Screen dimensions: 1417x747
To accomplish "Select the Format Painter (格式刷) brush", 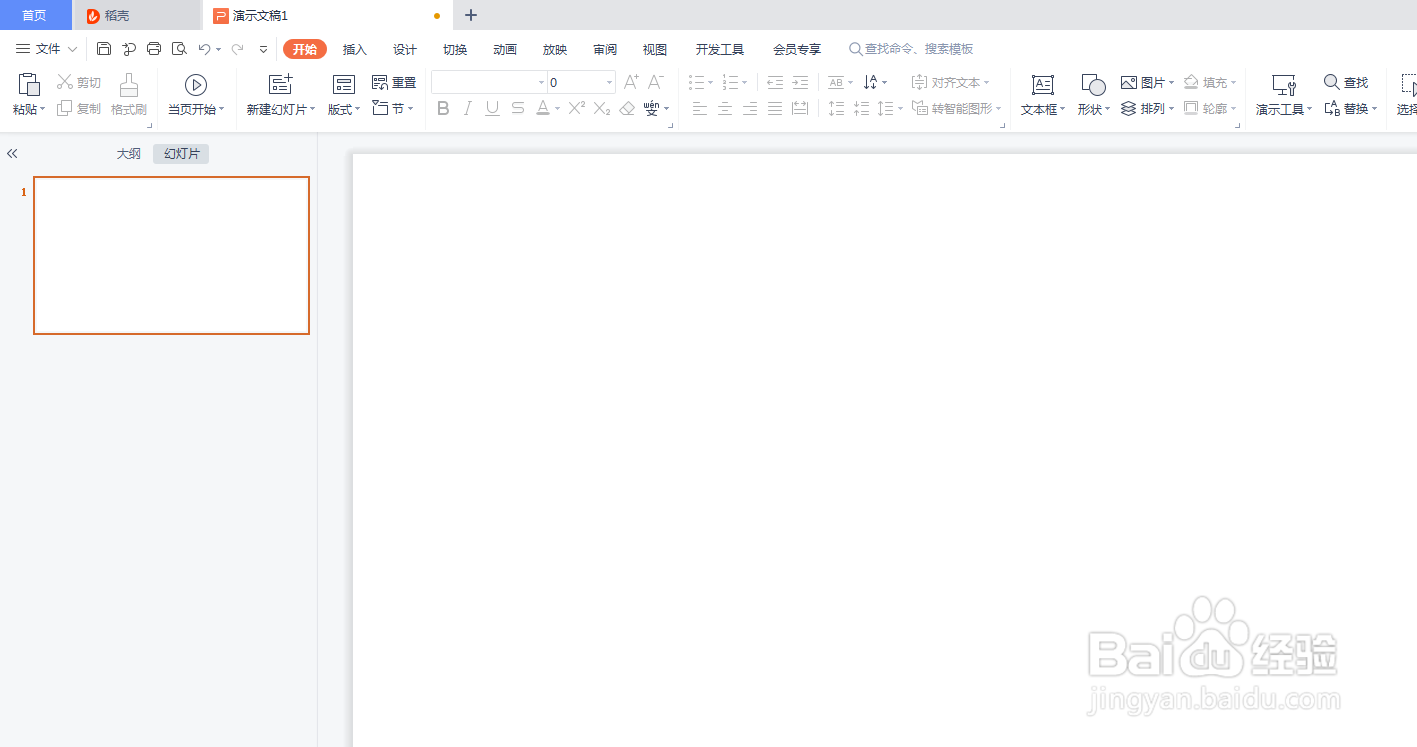I will tap(129, 95).
